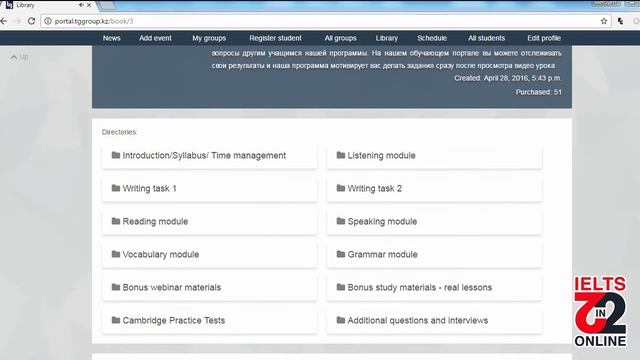Image resolution: width=640 pixels, height=360 pixels.
Task: Click the 'Purchased: 51' text
Action: 538,92
